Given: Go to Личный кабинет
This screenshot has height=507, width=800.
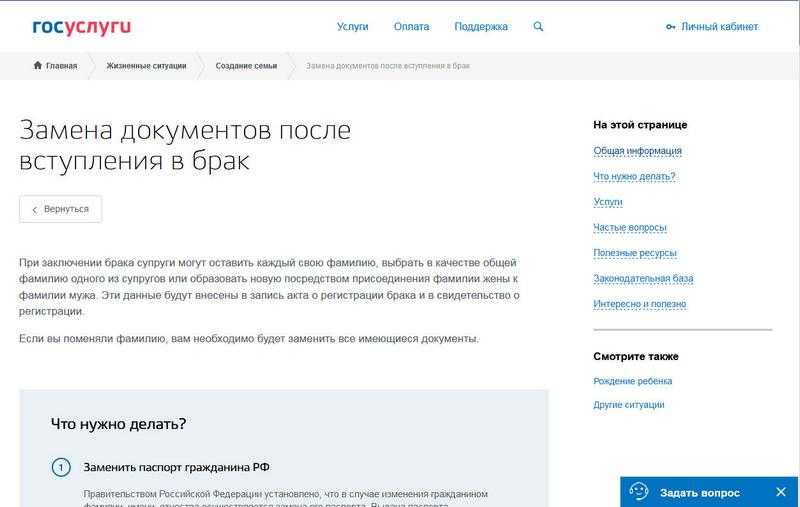Looking at the screenshot, I should tap(719, 27).
